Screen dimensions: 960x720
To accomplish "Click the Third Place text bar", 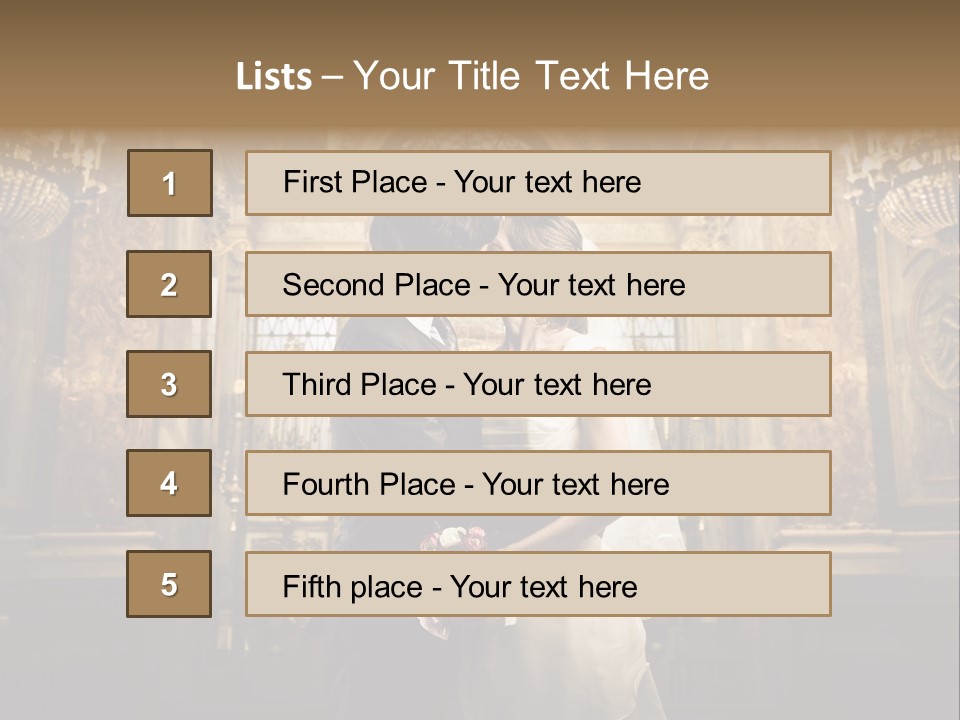I will point(538,384).
